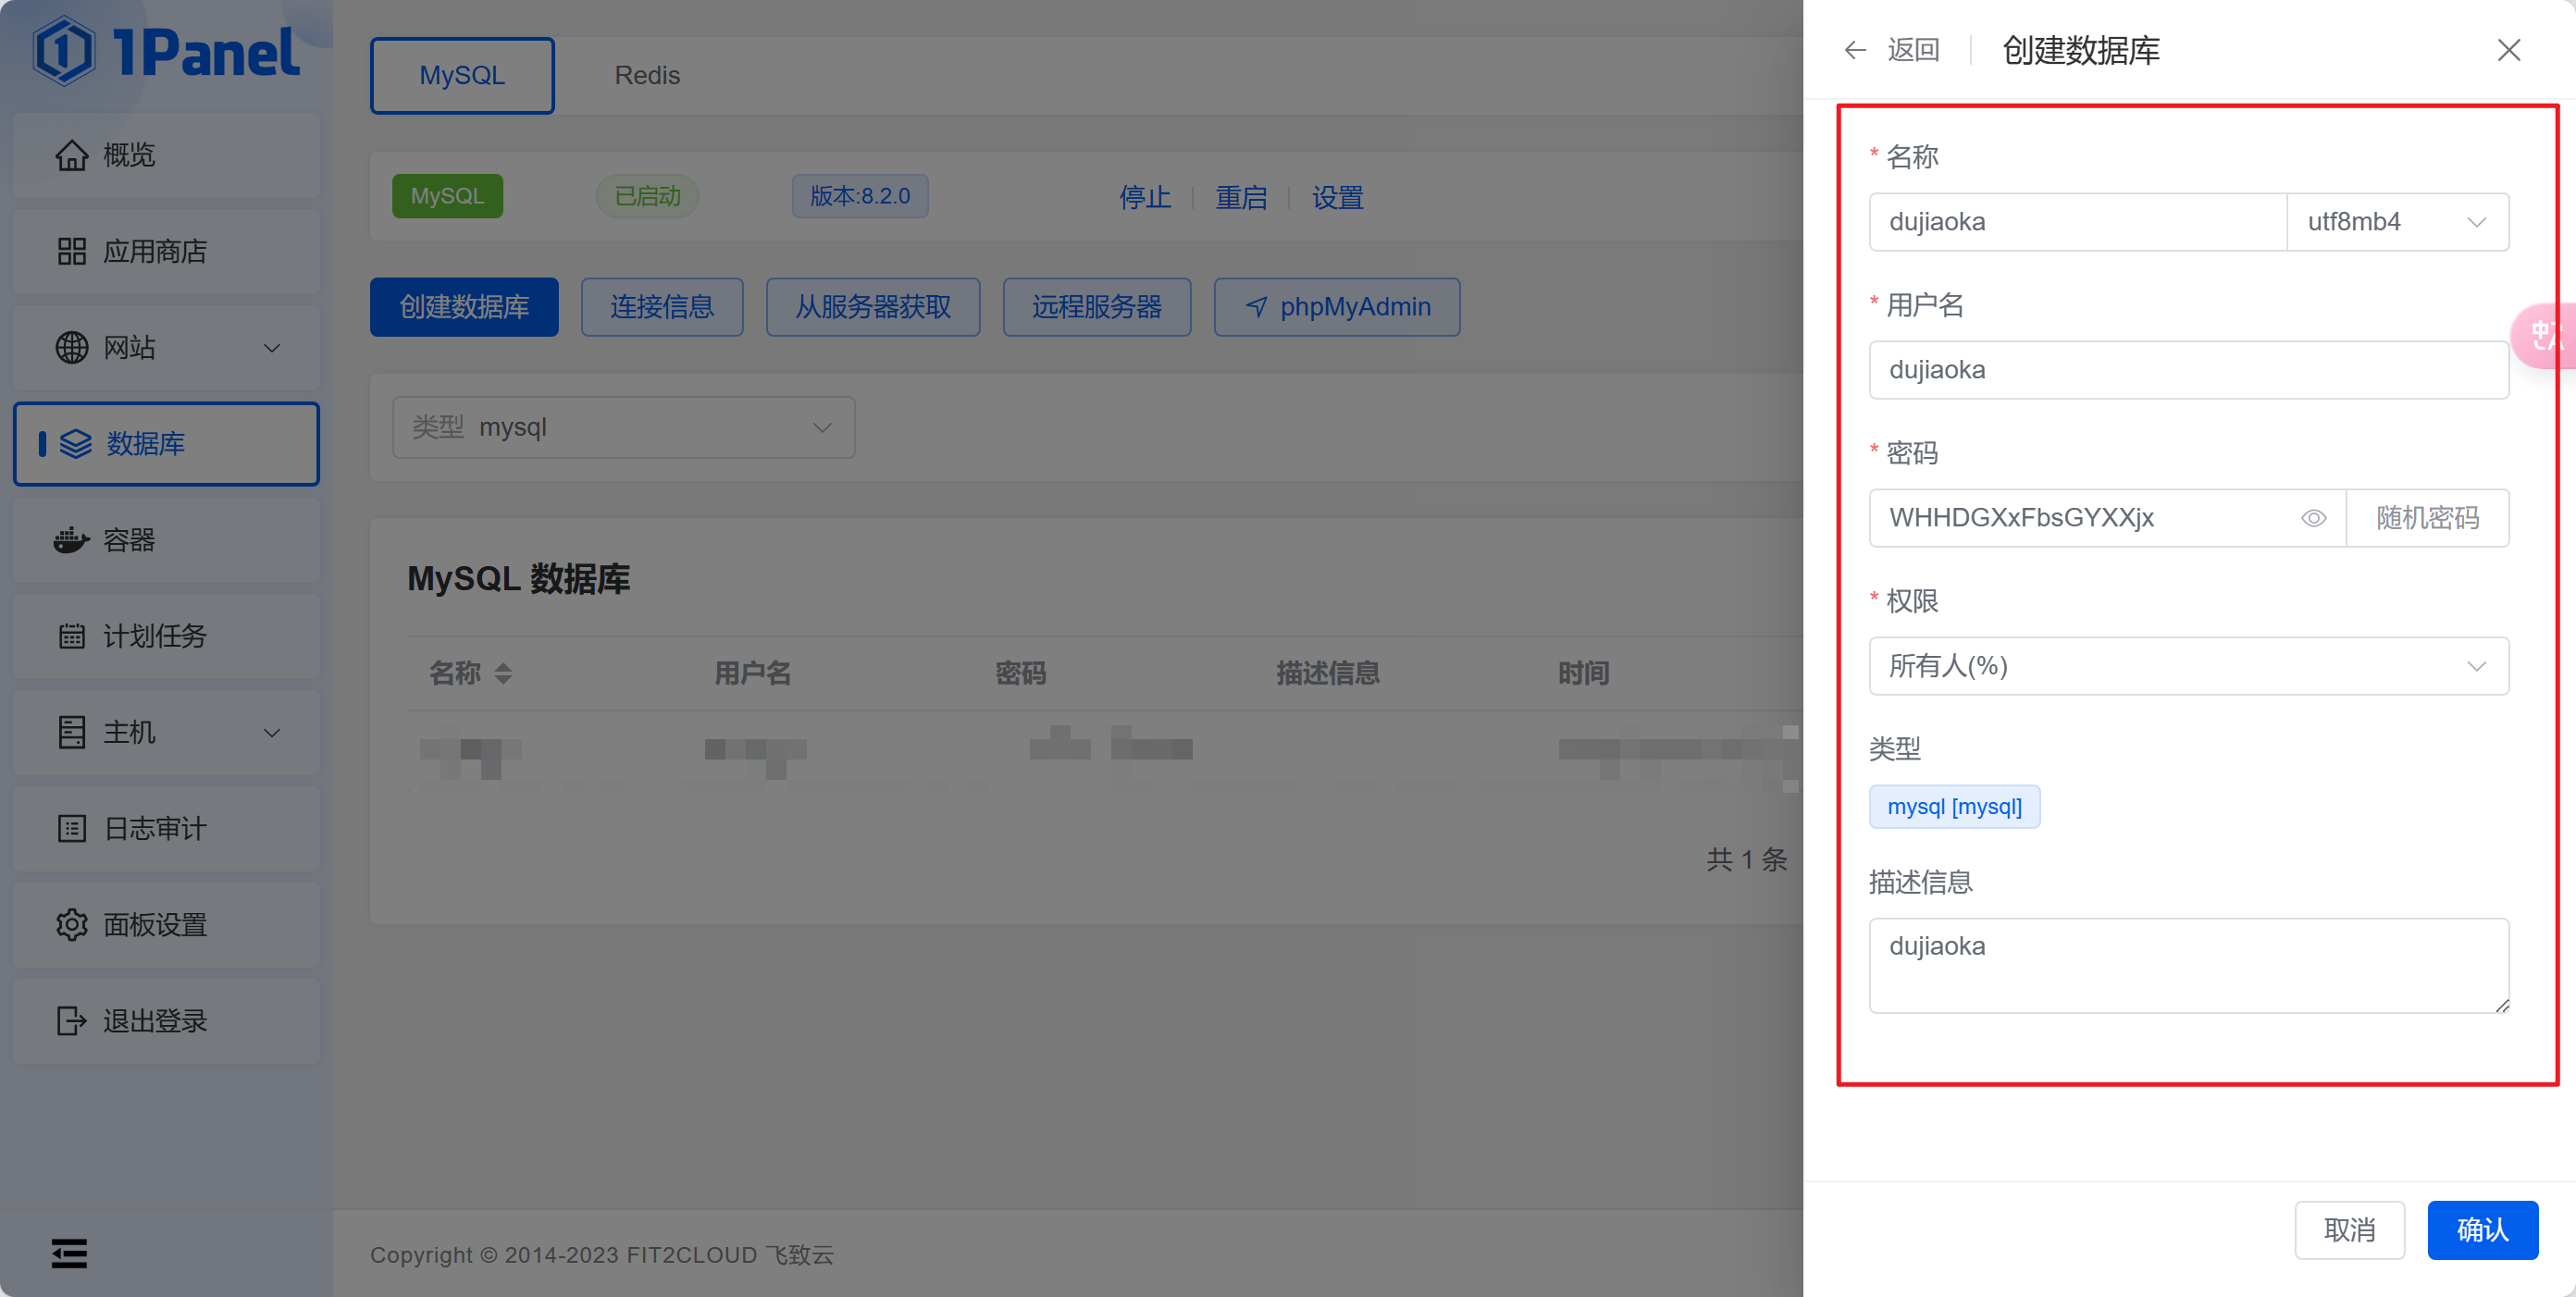The width and height of the screenshot is (2576, 1297).
Task: Select the mysql [mysql] type option
Action: coord(1954,806)
